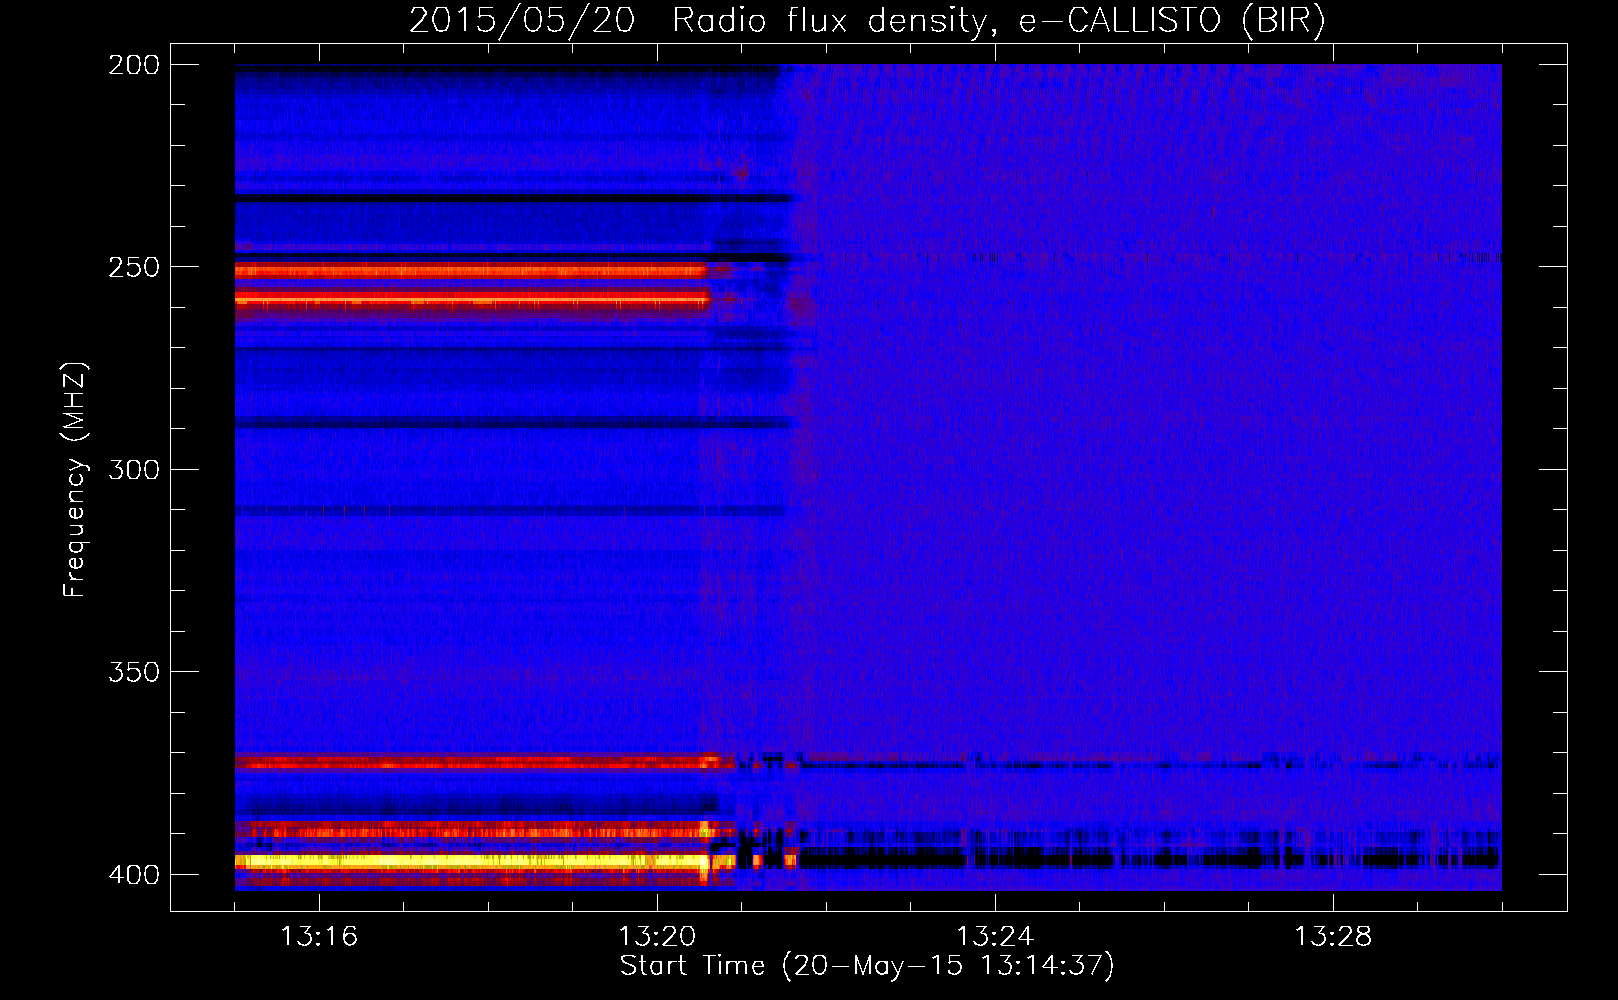
Task: Click the 400 frequency tick label
Action: 134,874
